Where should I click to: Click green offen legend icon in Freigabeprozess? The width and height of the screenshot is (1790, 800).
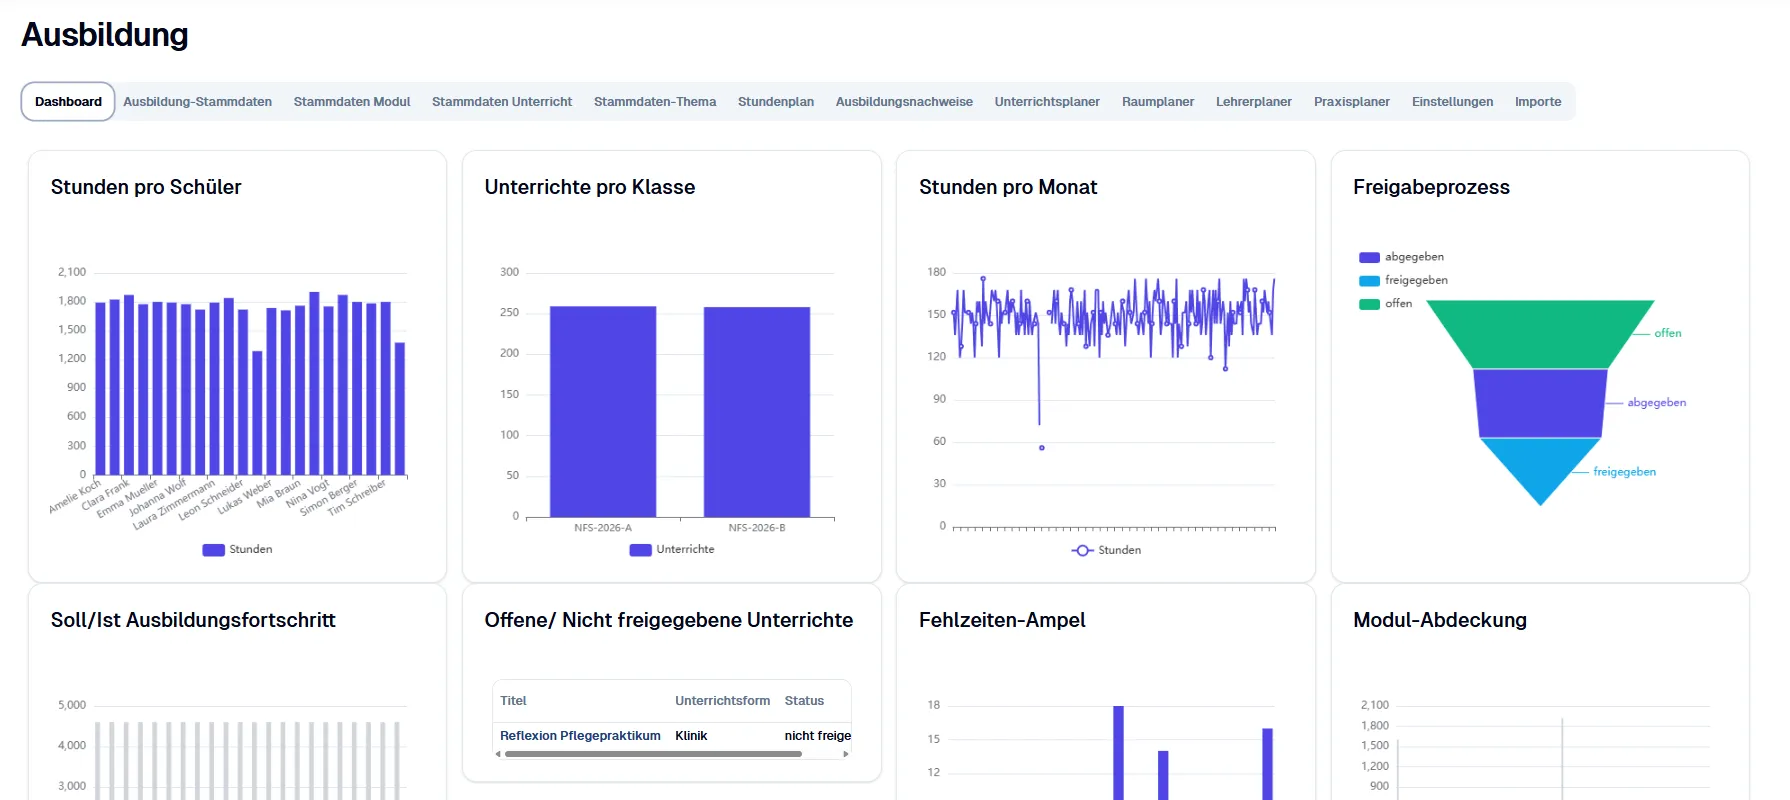[1369, 304]
